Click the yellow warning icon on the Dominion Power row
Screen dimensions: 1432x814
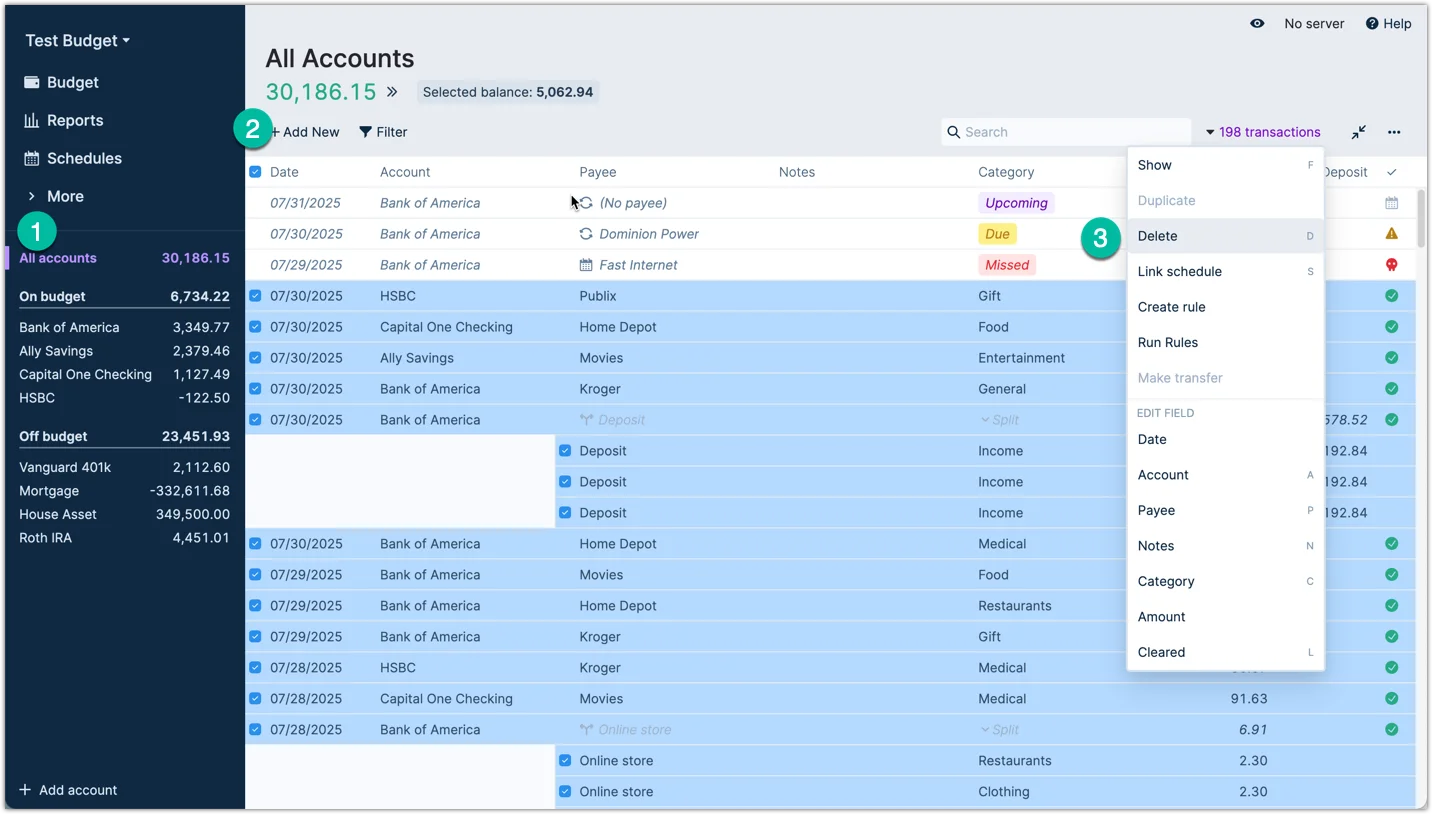(x=1391, y=233)
